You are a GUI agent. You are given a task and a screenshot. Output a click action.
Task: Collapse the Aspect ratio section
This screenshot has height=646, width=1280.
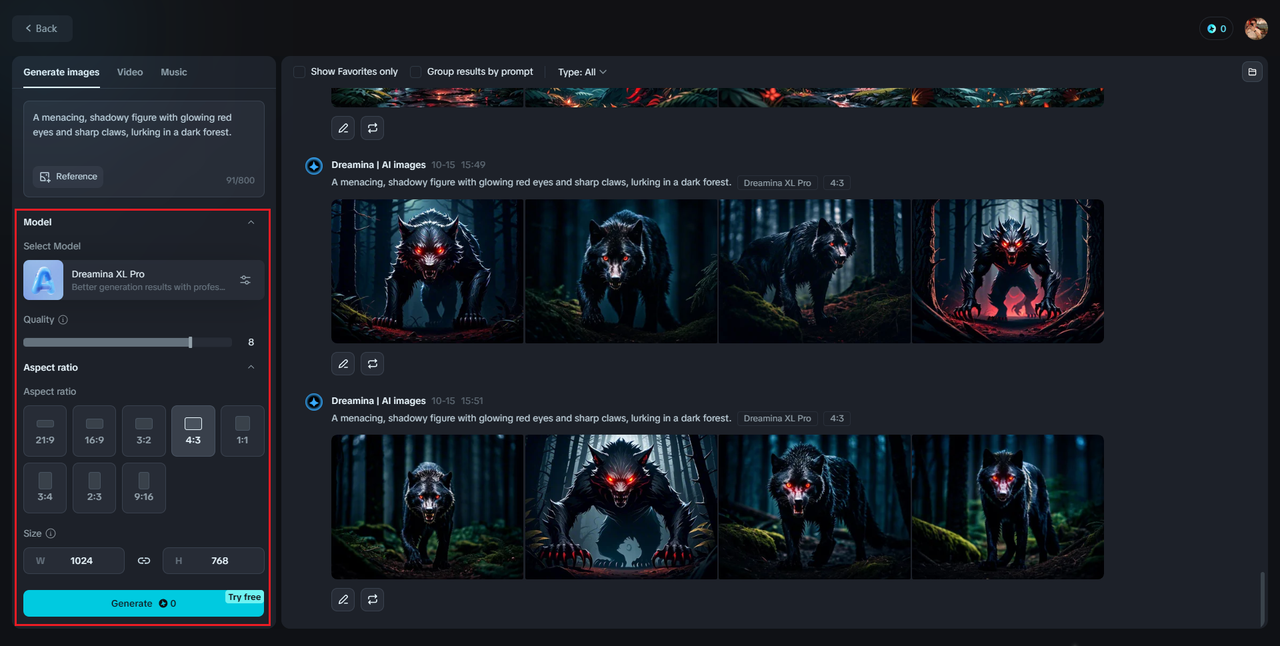pyautogui.click(x=251, y=367)
